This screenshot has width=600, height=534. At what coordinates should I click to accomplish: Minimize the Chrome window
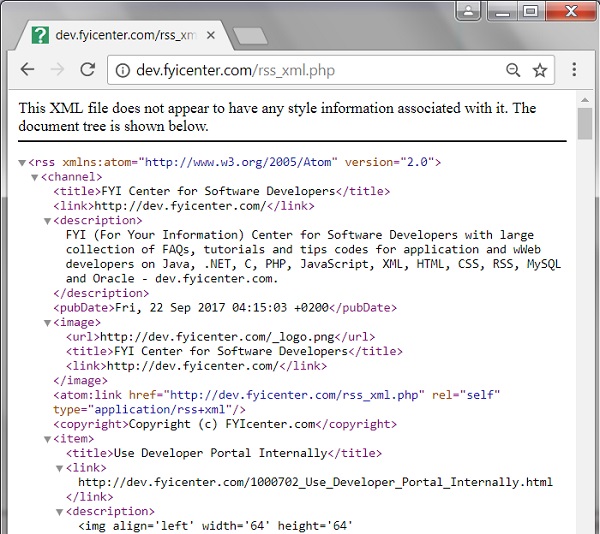click(x=502, y=11)
